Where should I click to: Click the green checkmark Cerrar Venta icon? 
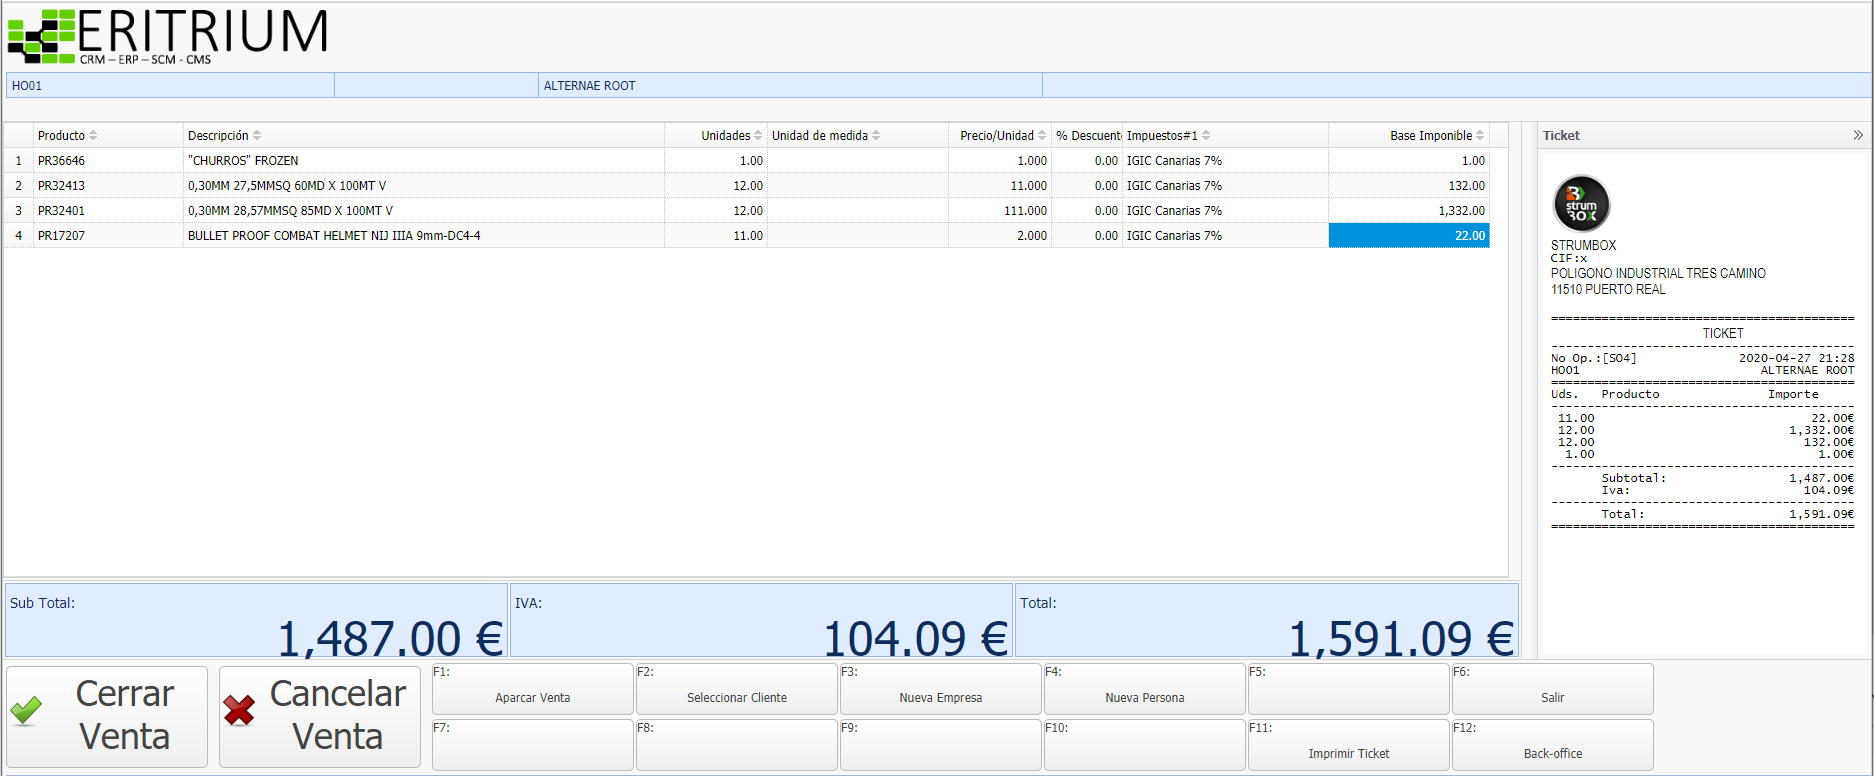coord(26,711)
